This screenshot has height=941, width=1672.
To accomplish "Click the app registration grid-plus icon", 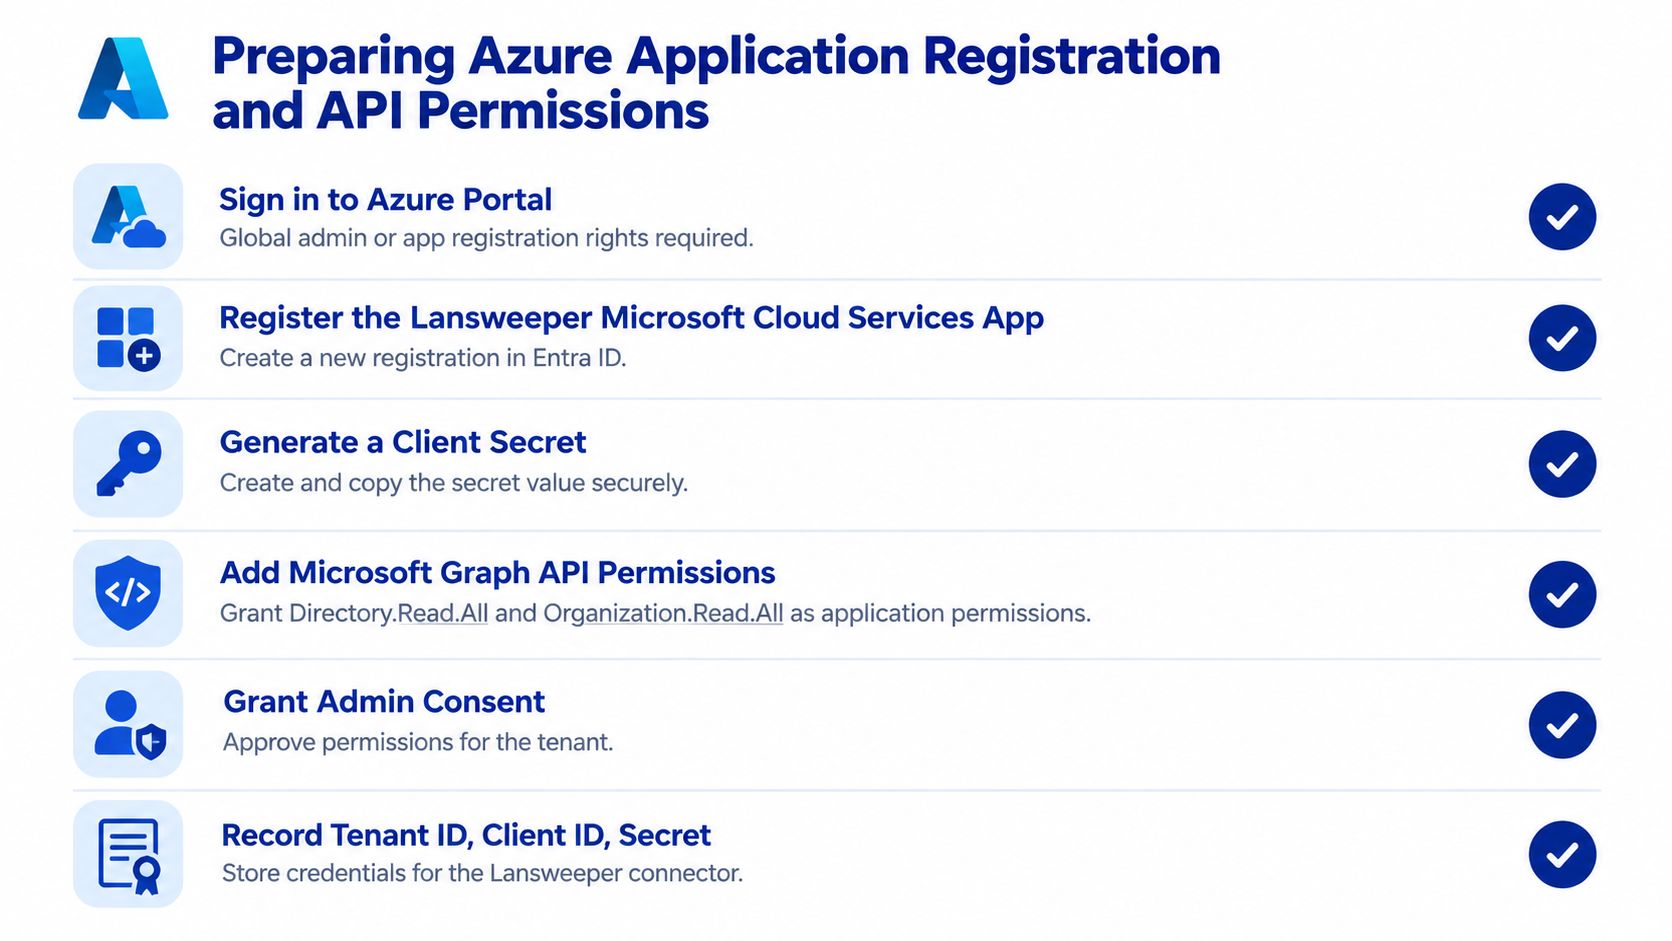I will (x=128, y=338).
